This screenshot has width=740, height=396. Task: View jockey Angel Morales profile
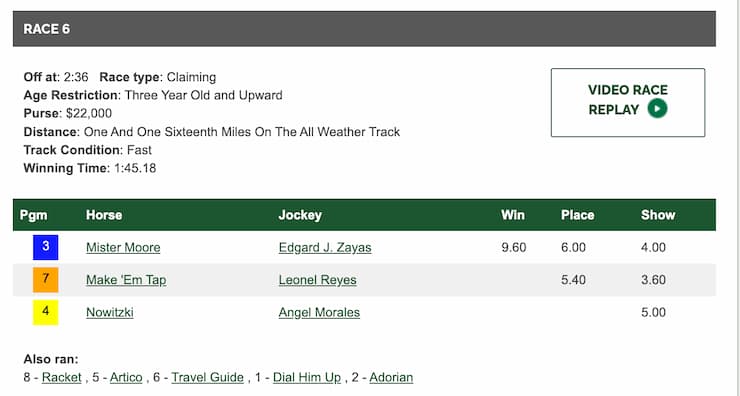click(x=319, y=312)
